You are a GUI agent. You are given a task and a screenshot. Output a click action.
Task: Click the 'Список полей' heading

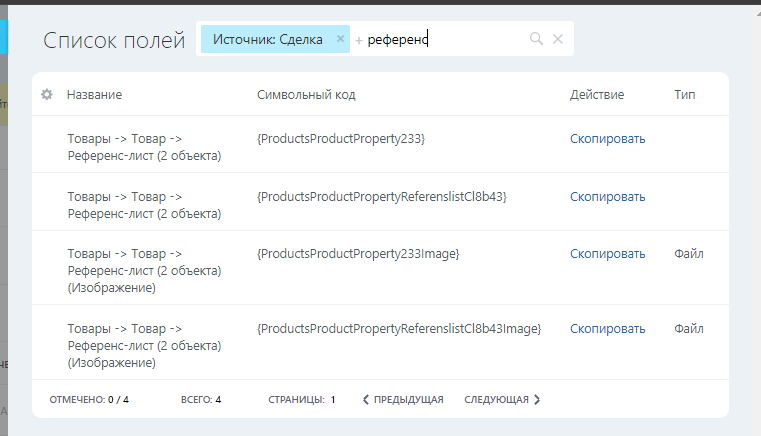point(114,40)
